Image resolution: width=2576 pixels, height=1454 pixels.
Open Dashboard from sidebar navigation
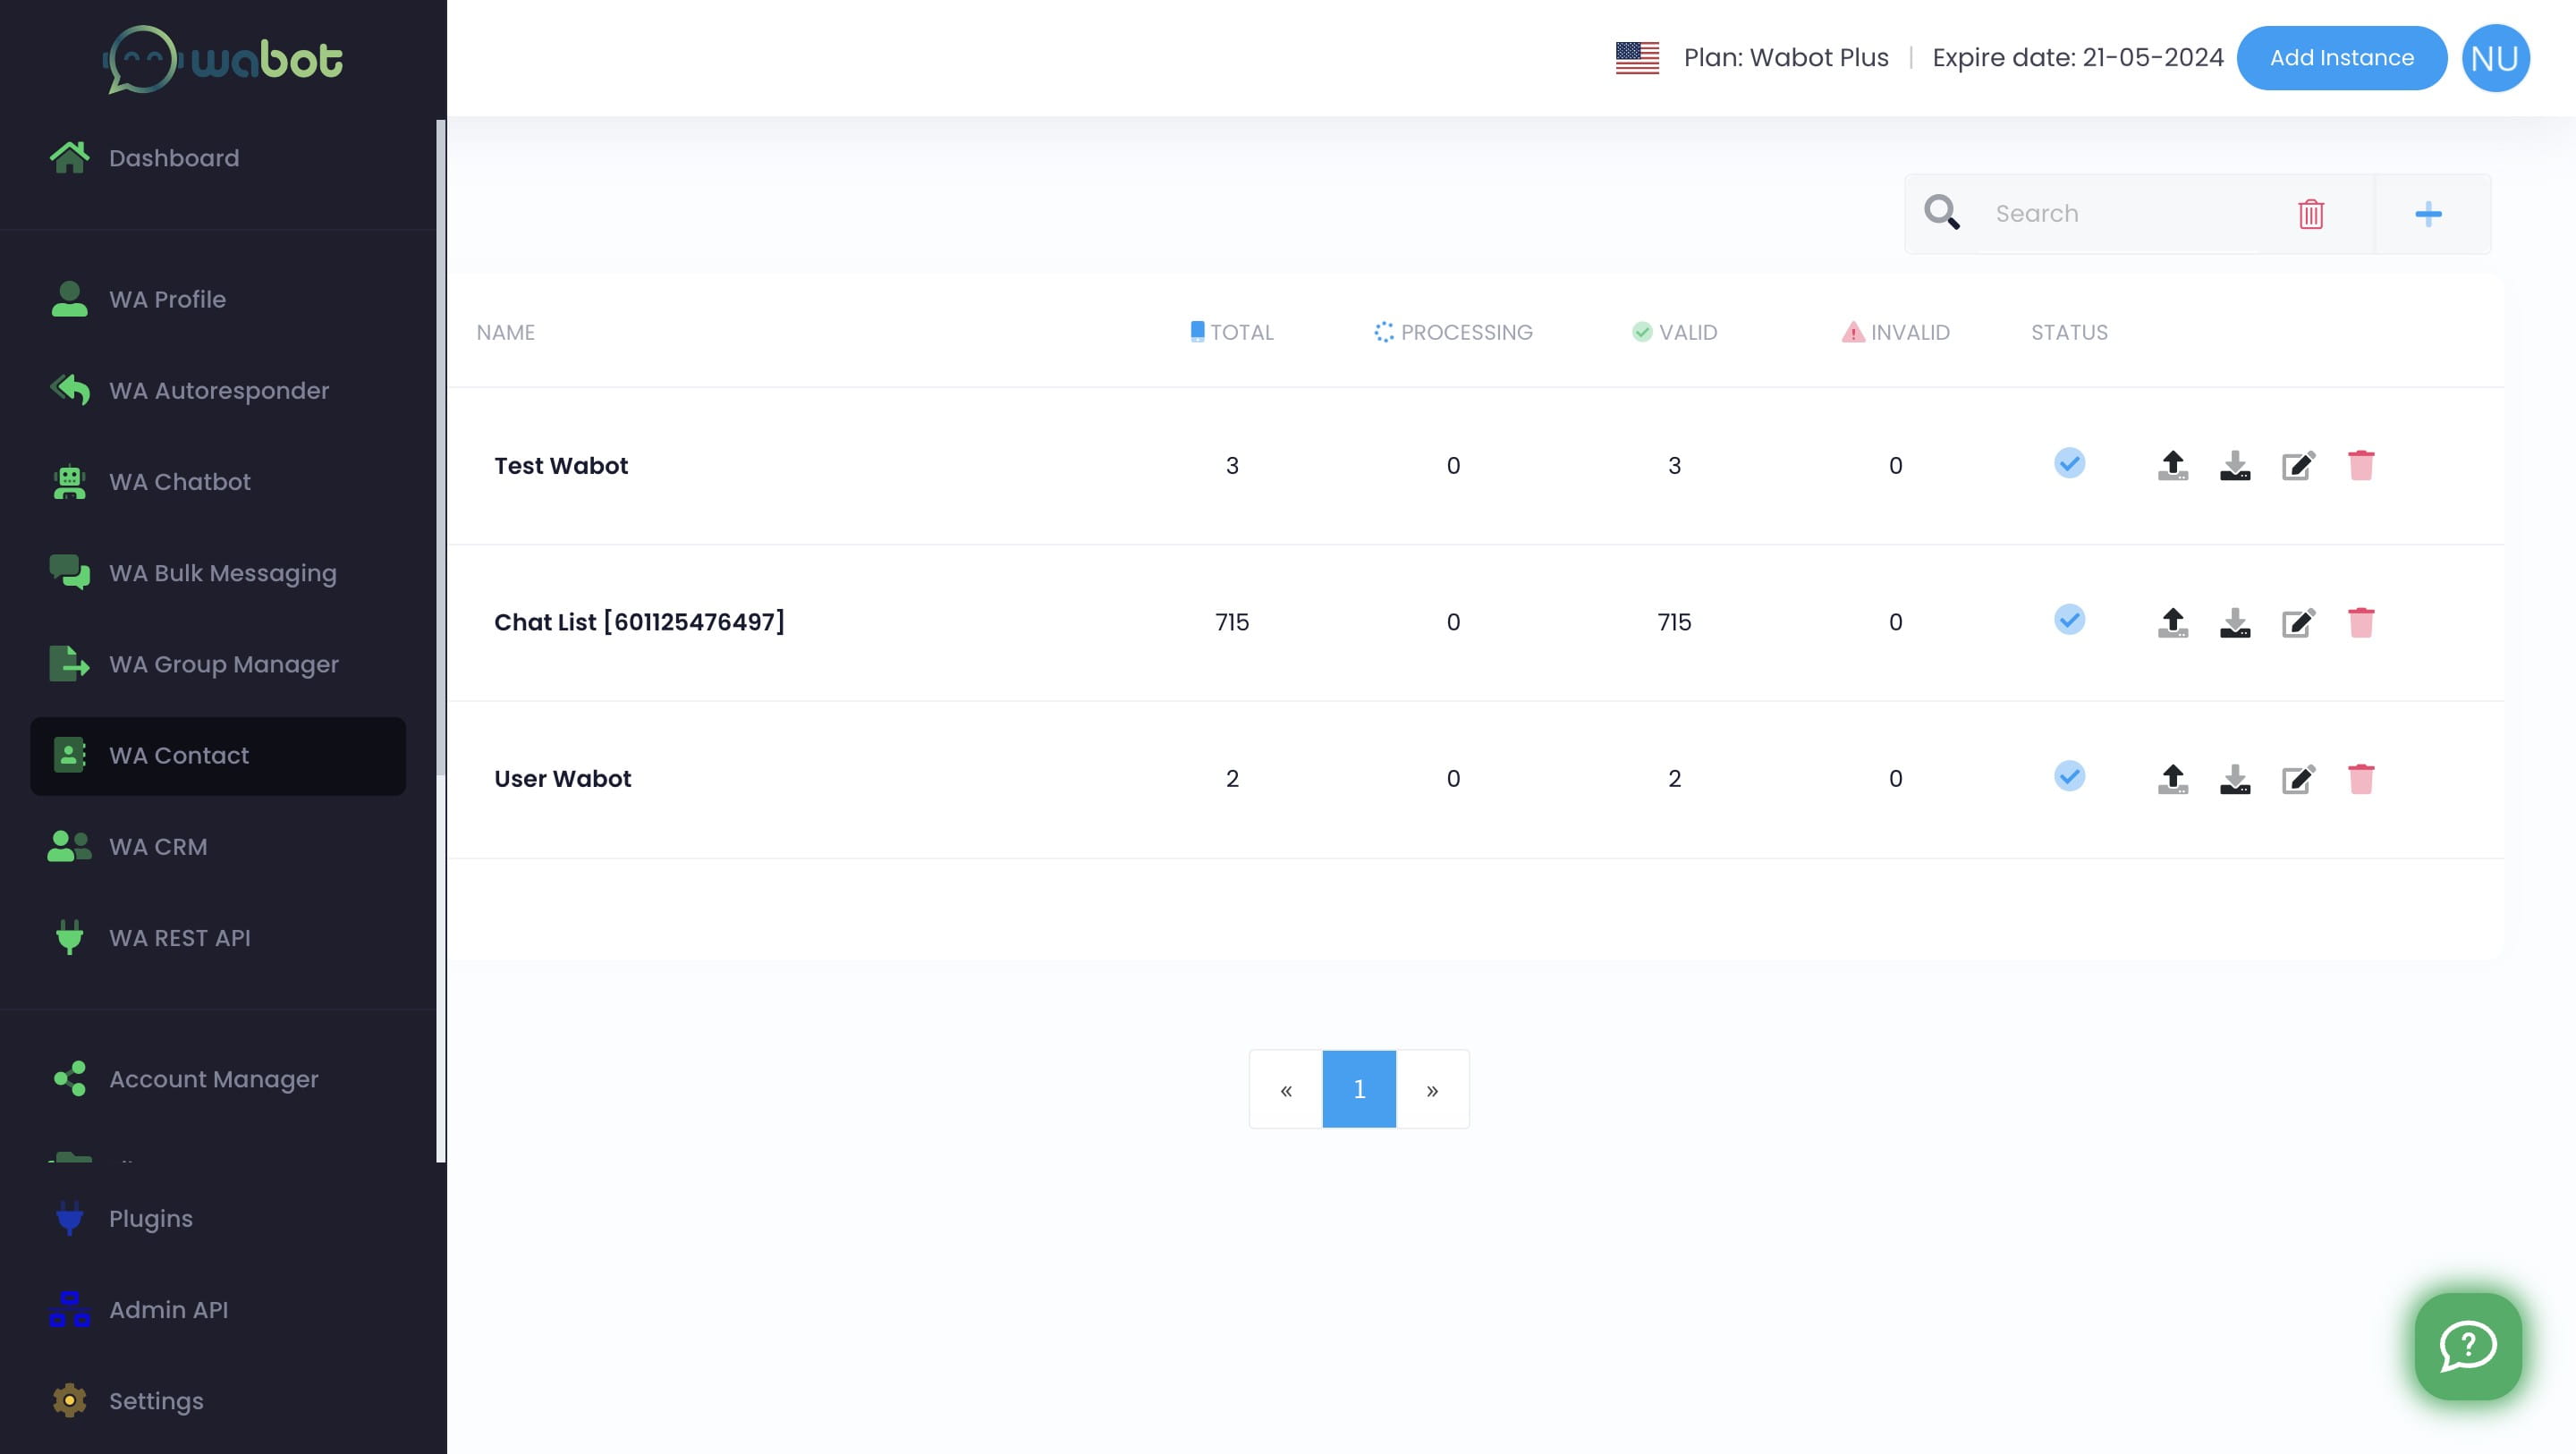tap(174, 159)
